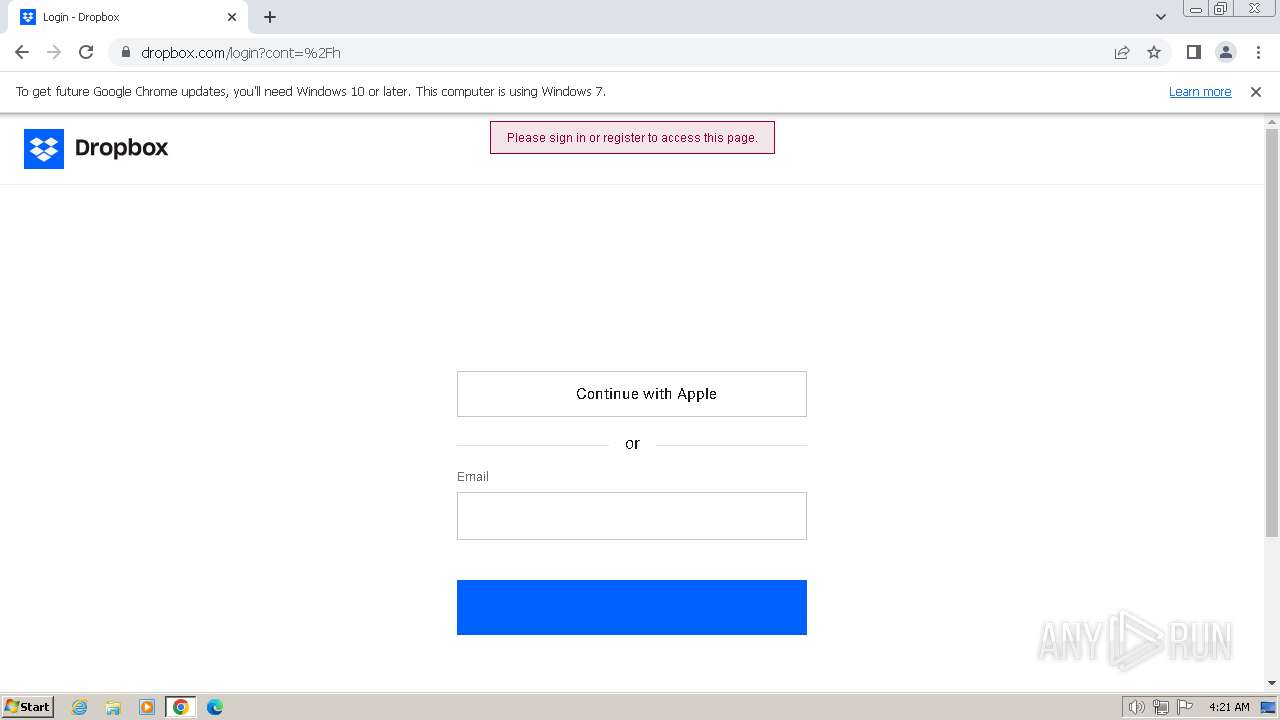
Task: Click the sign in or register notice
Action: pyautogui.click(x=632, y=137)
